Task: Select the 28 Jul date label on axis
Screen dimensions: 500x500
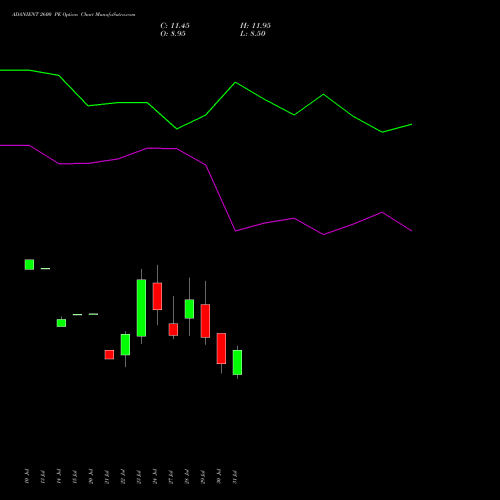Action: coord(187,476)
